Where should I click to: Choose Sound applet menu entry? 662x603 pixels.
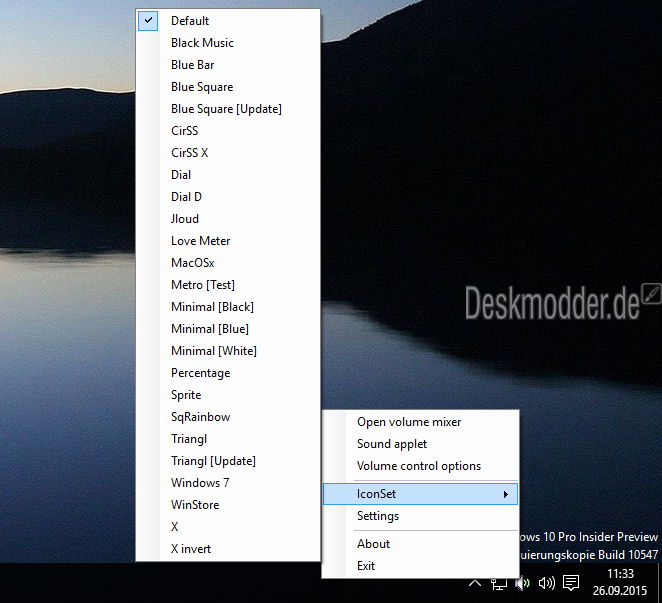click(392, 444)
